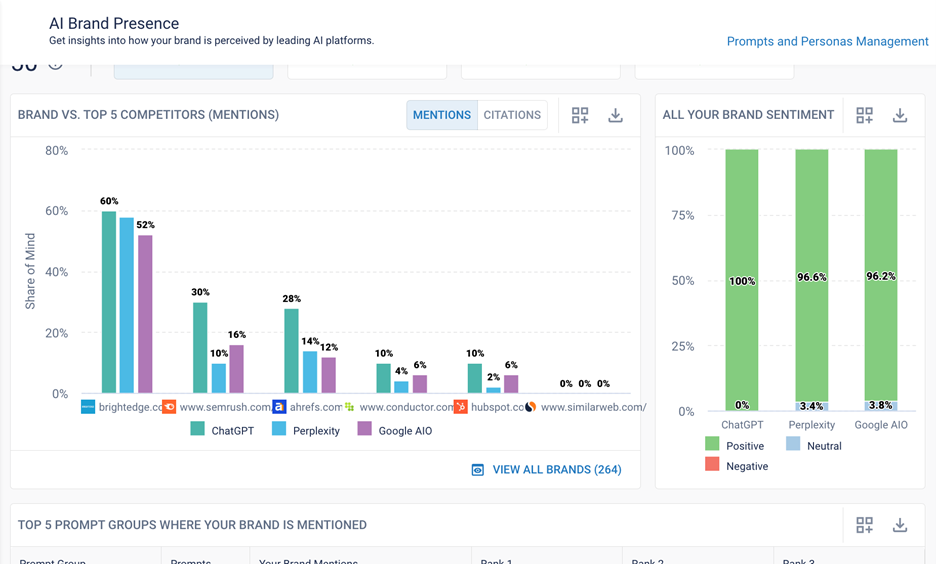Download the All Your Brand Sentiment chart
936x564 pixels.
pyautogui.click(x=900, y=115)
